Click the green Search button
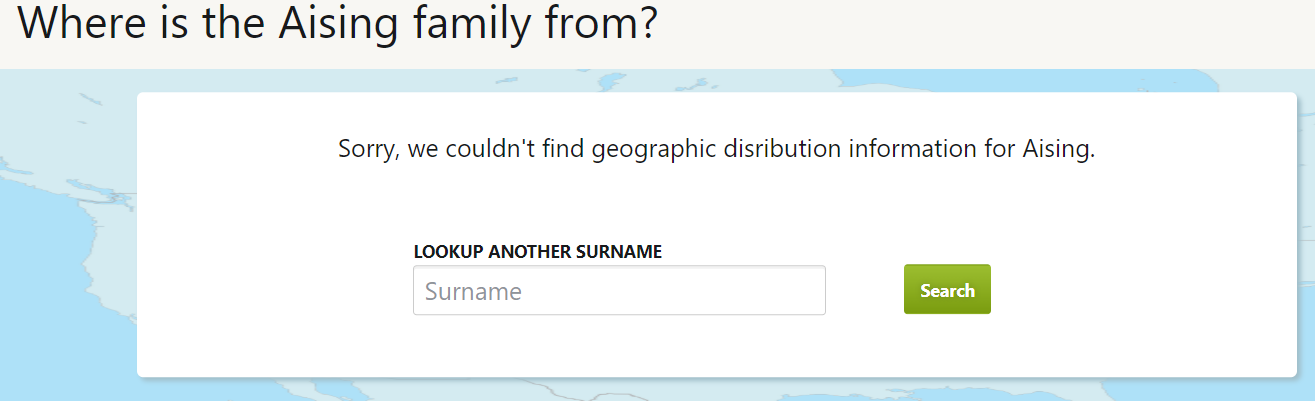The width and height of the screenshot is (1315, 401). tap(946, 290)
